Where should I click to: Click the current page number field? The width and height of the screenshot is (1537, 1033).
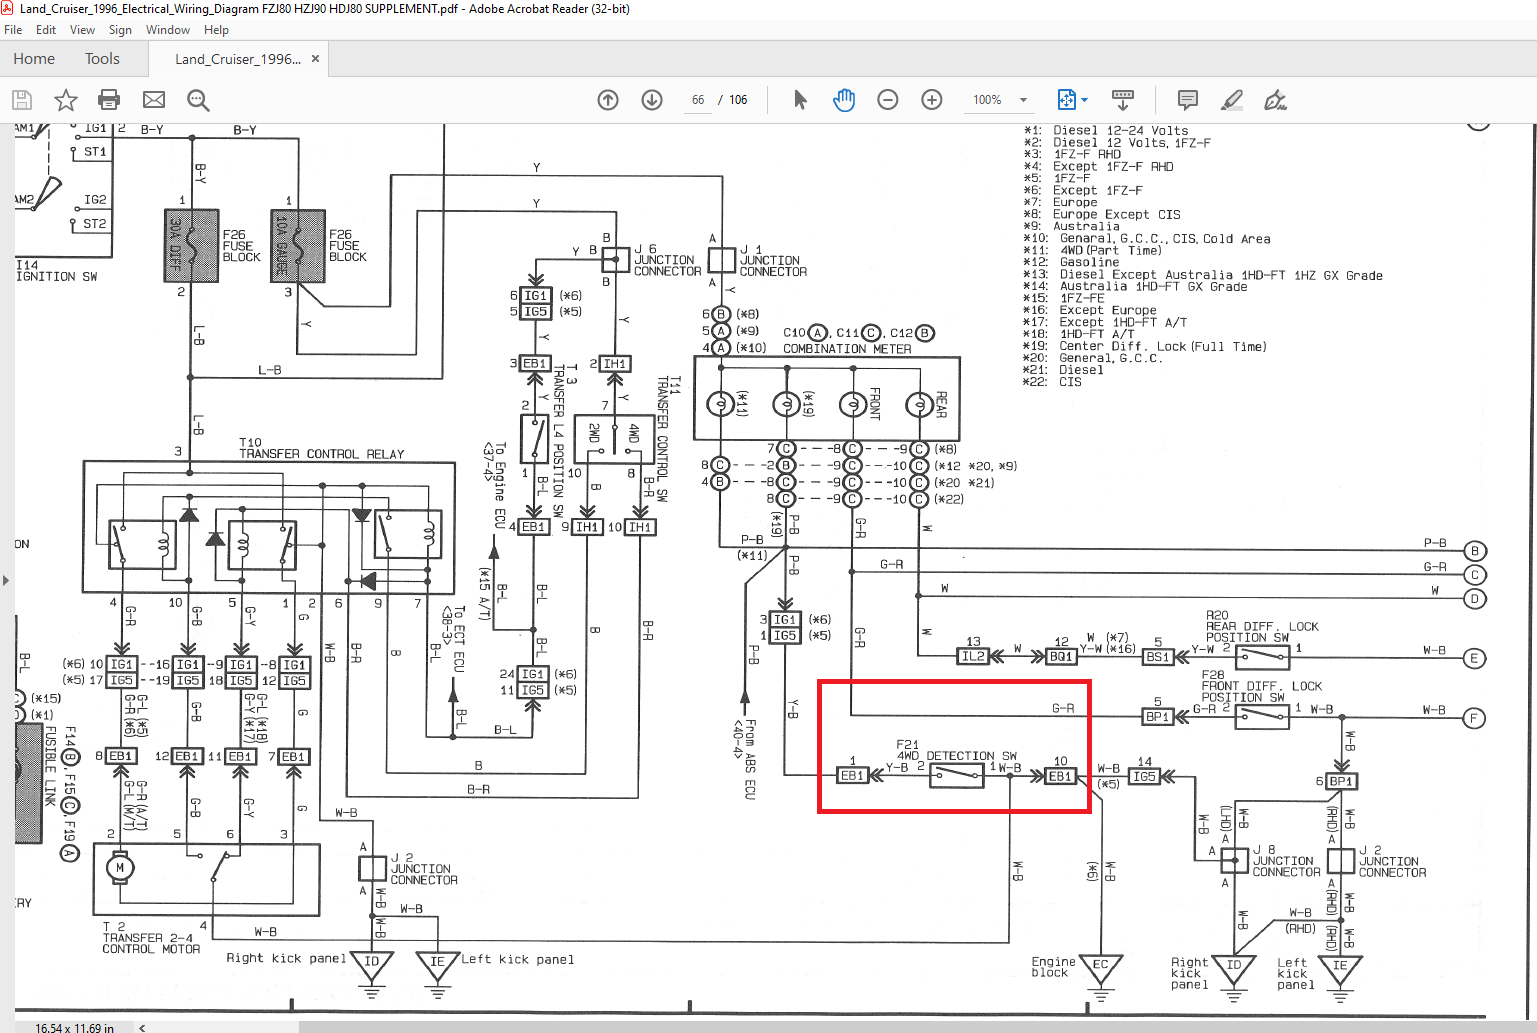(697, 100)
